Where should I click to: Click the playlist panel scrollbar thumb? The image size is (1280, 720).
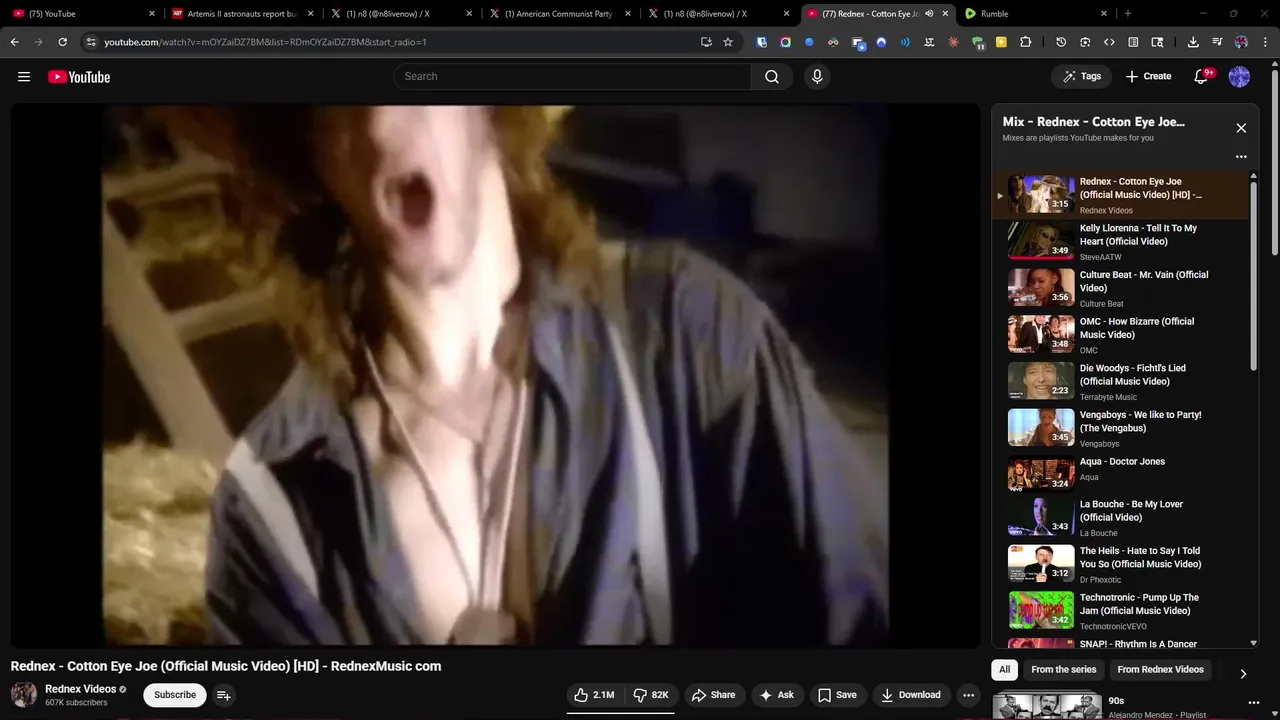(1254, 277)
